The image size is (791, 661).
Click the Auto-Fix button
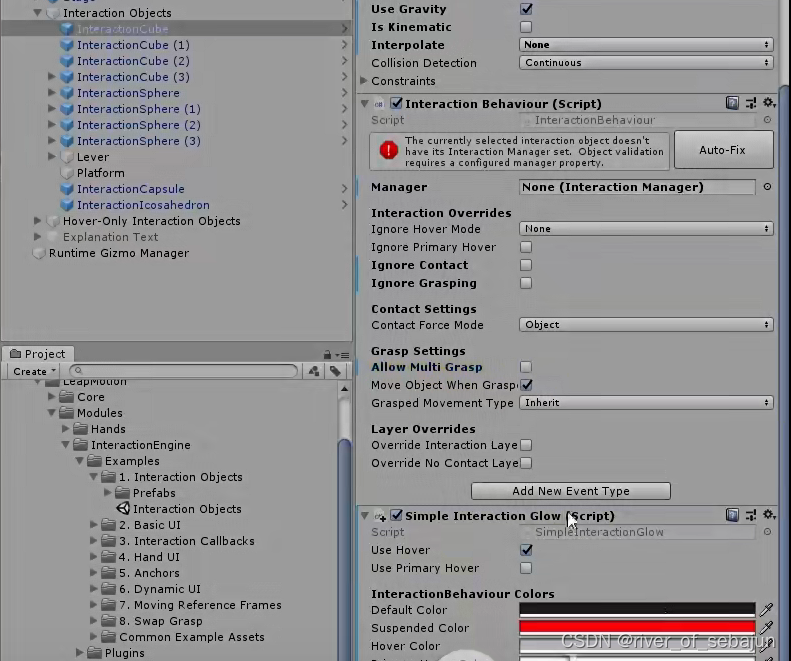(x=723, y=150)
